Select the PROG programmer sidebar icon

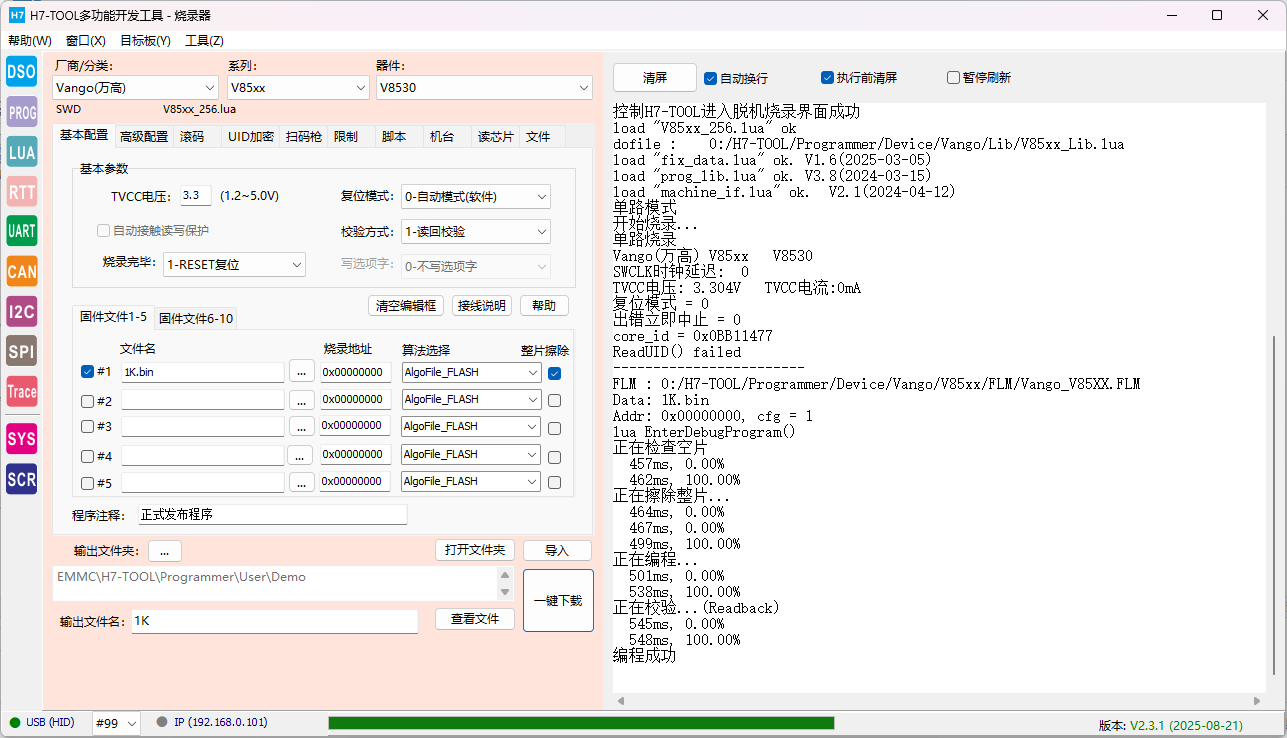21,112
